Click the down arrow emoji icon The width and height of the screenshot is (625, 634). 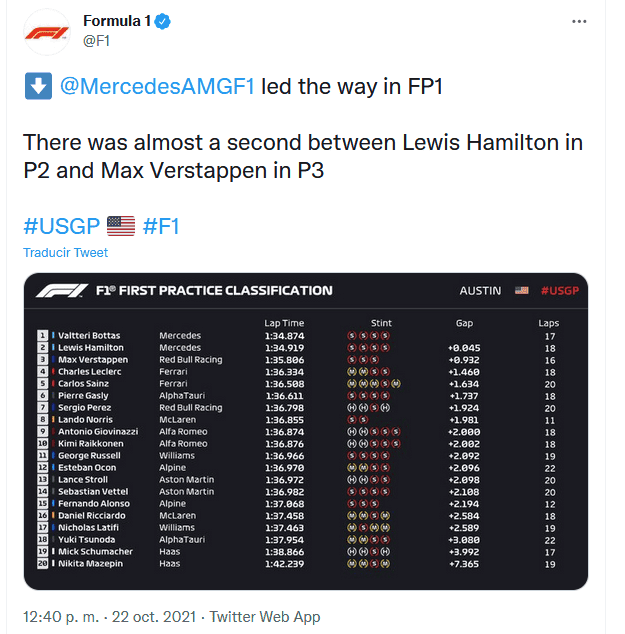[x=38, y=87]
